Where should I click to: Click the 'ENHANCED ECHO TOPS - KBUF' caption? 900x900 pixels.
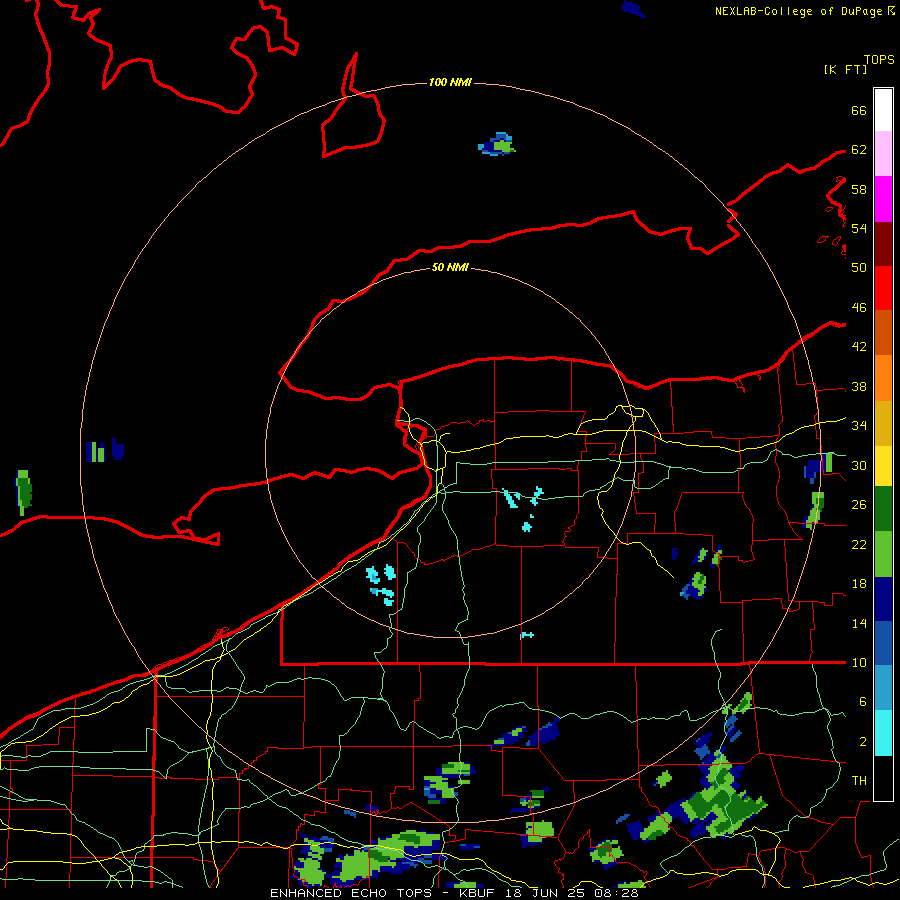pyautogui.click(x=382, y=893)
